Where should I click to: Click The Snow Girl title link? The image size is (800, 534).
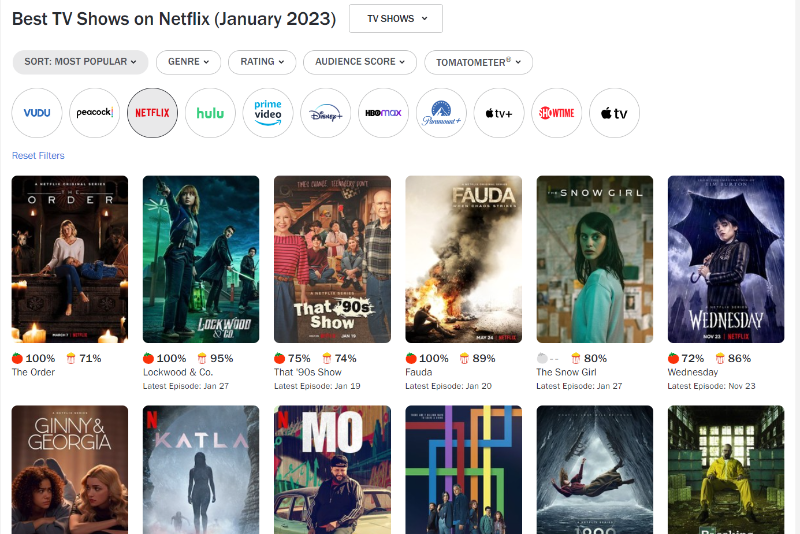pos(566,372)
